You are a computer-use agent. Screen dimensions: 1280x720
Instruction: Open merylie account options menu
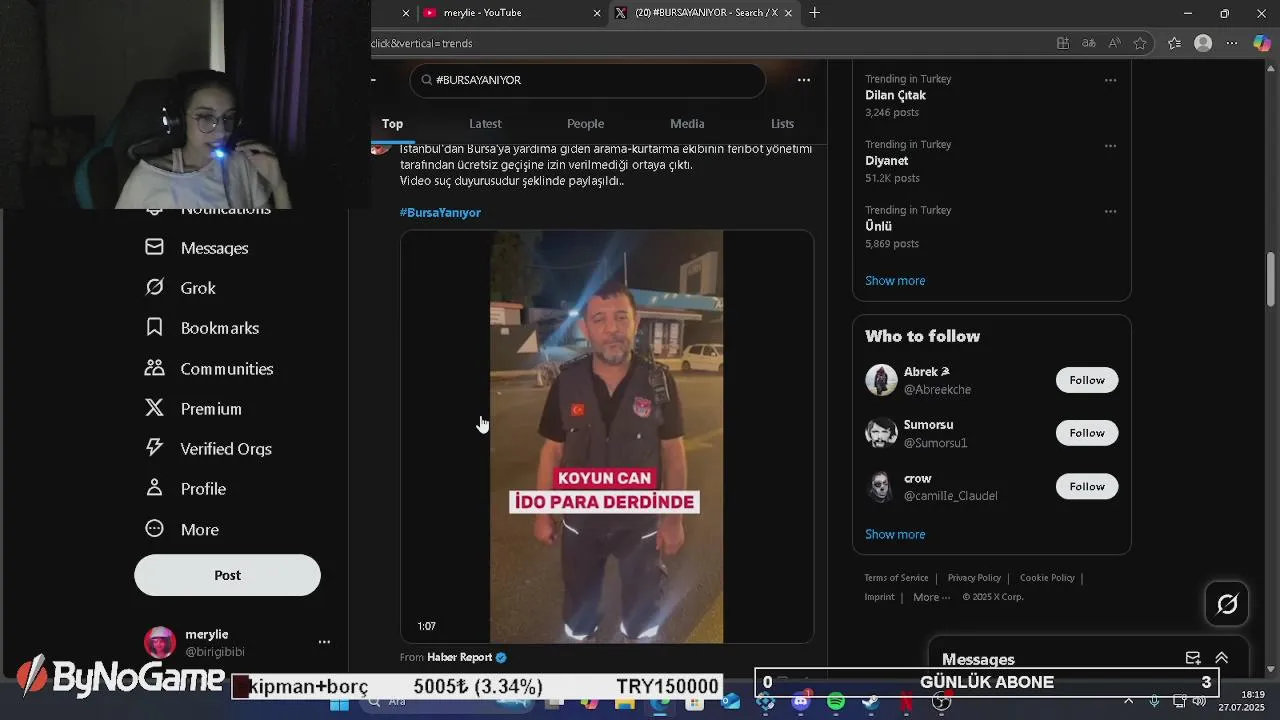324,642
